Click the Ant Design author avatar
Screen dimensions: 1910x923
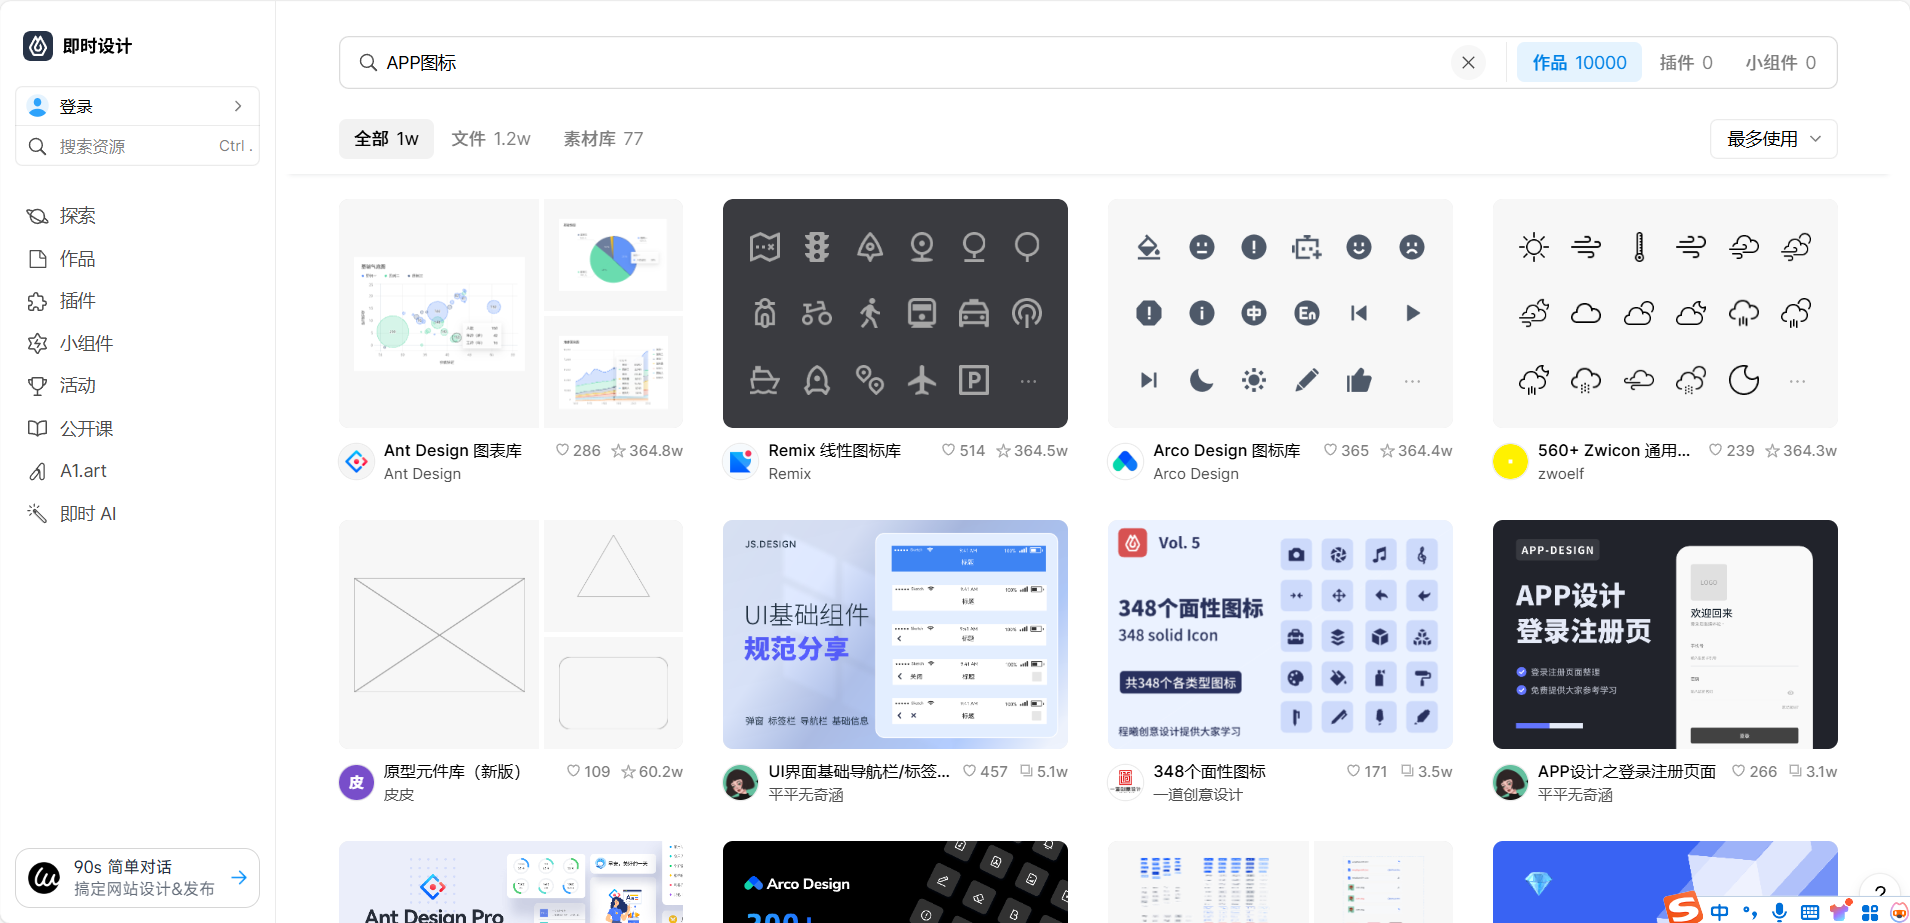357,462
